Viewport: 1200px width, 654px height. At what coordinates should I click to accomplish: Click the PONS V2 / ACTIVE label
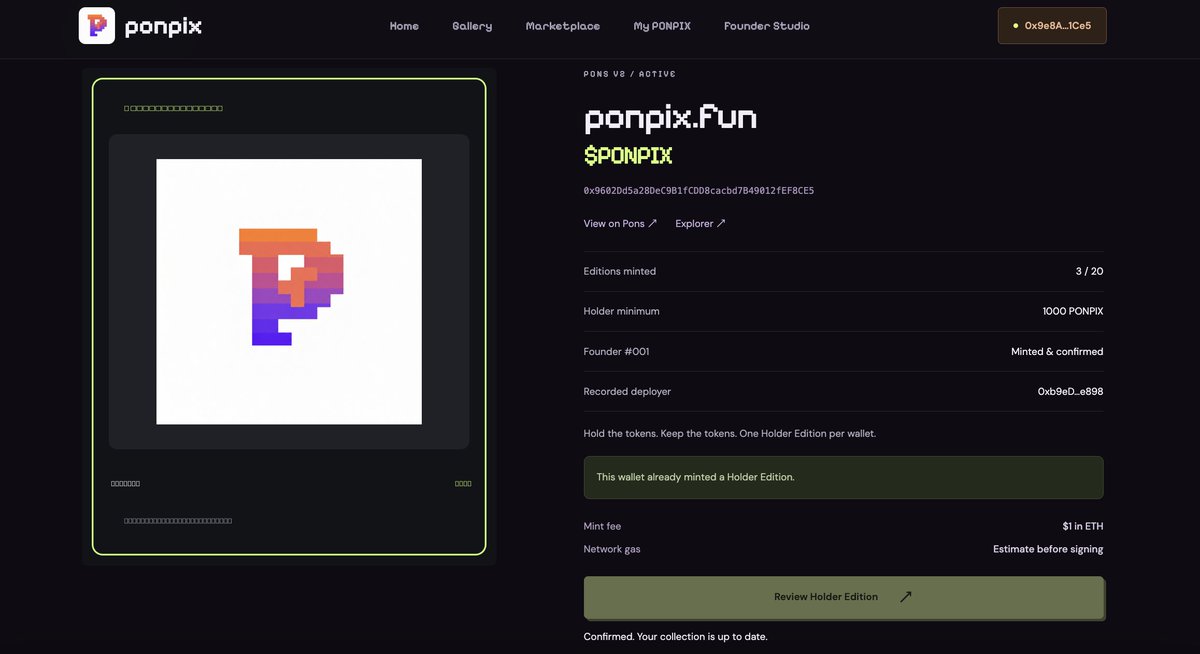click(630, 74)
